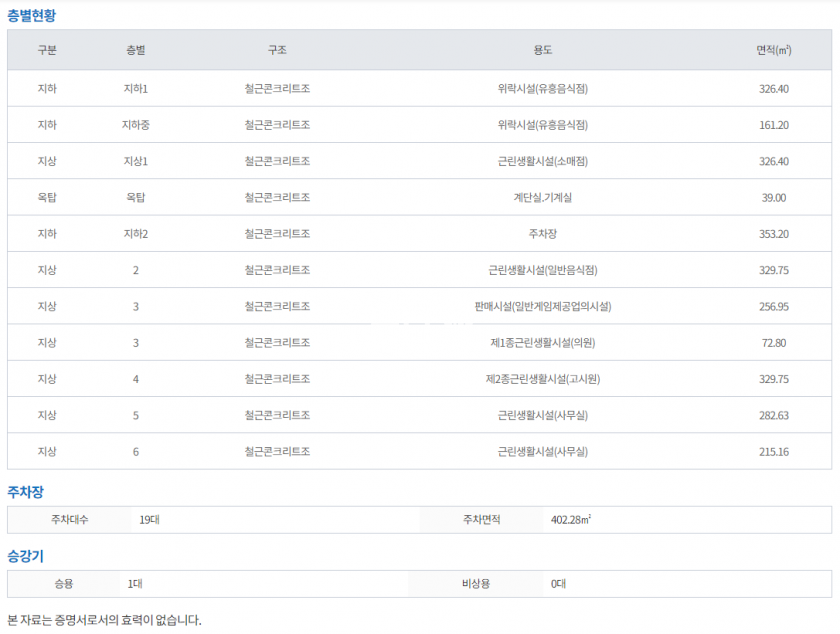Click the 용도 column header

coord(542,50)
